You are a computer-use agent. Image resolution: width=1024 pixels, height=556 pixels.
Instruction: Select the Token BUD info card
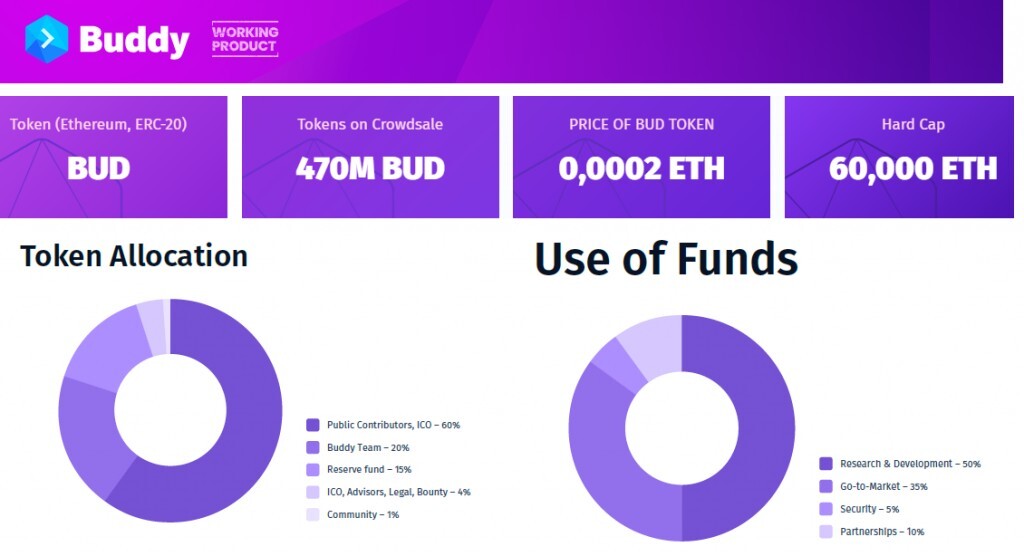113,156
